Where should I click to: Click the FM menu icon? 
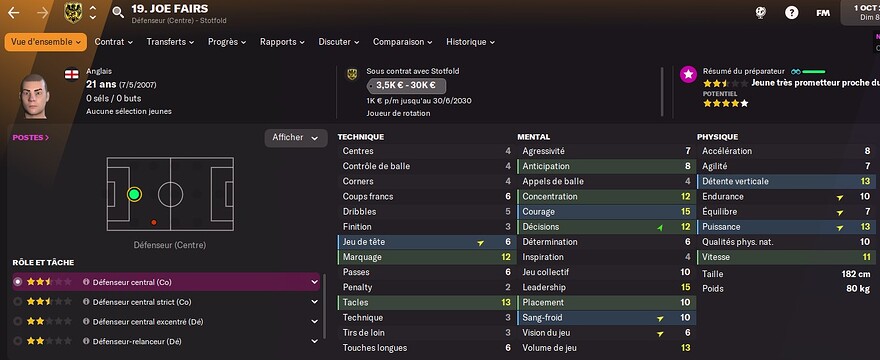pyautogui.click(x=823, y=13)
